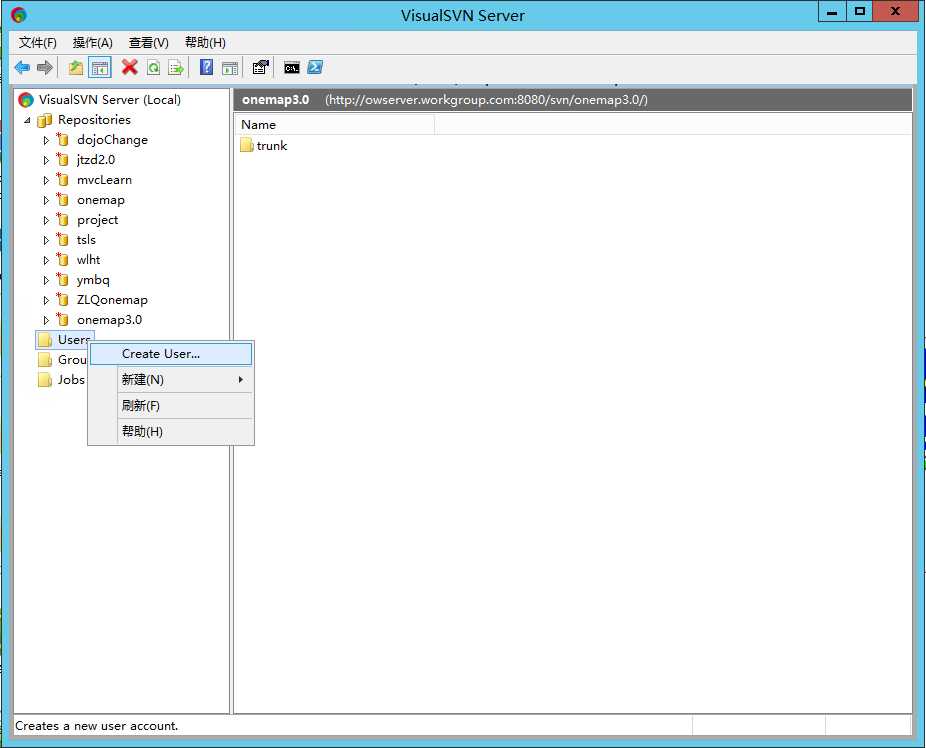This screenshot has height=748, width=926.
Task: Select the onemap repository label
Action: tap(100, 200)
